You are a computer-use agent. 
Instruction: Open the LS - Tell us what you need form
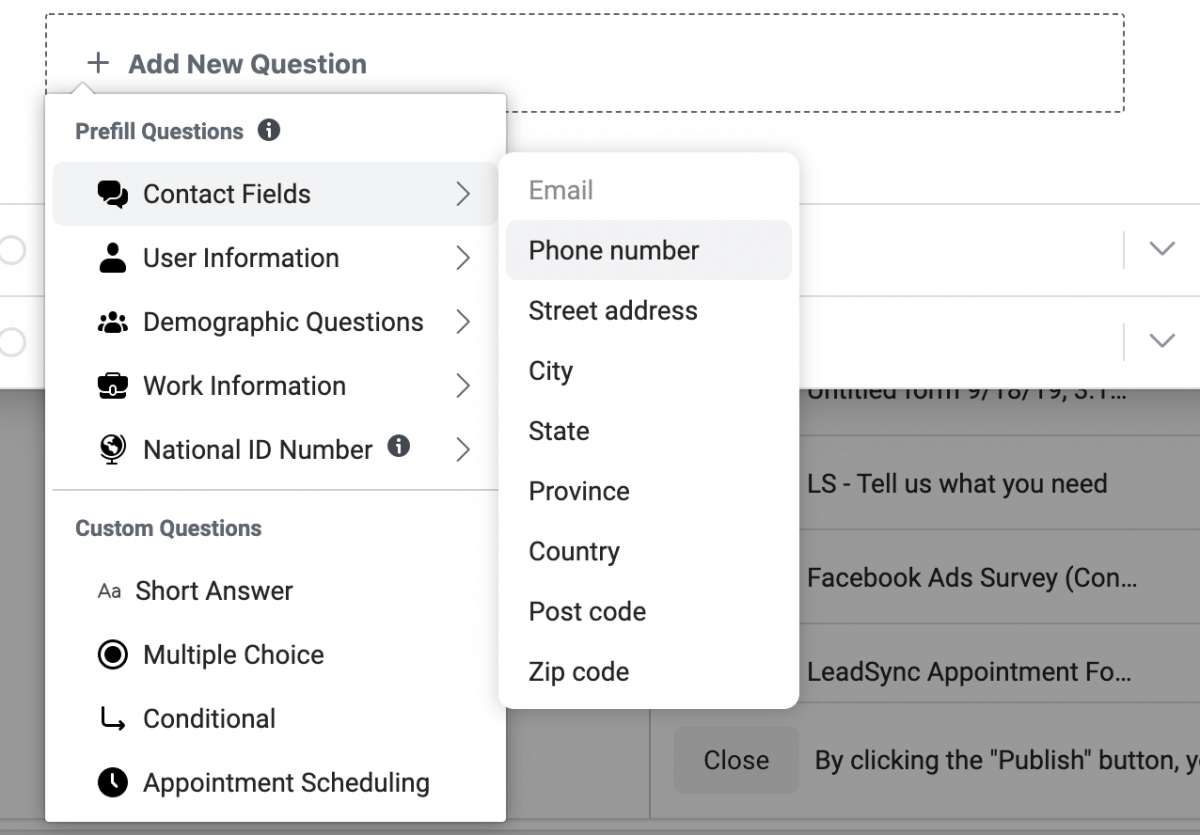(x=956, y=483)
